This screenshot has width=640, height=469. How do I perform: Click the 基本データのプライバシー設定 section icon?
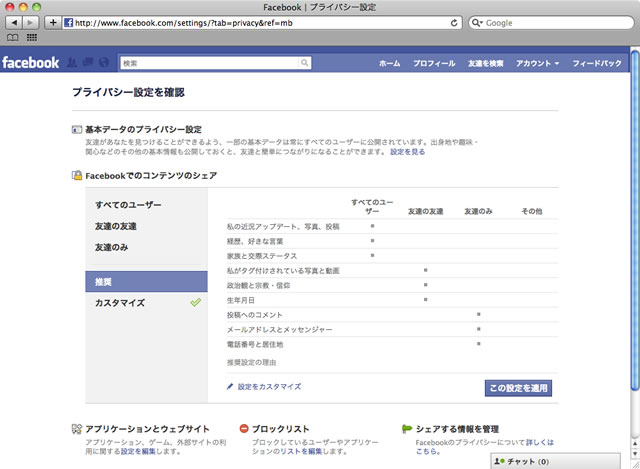pyautogui.click(x=77, y=130)
